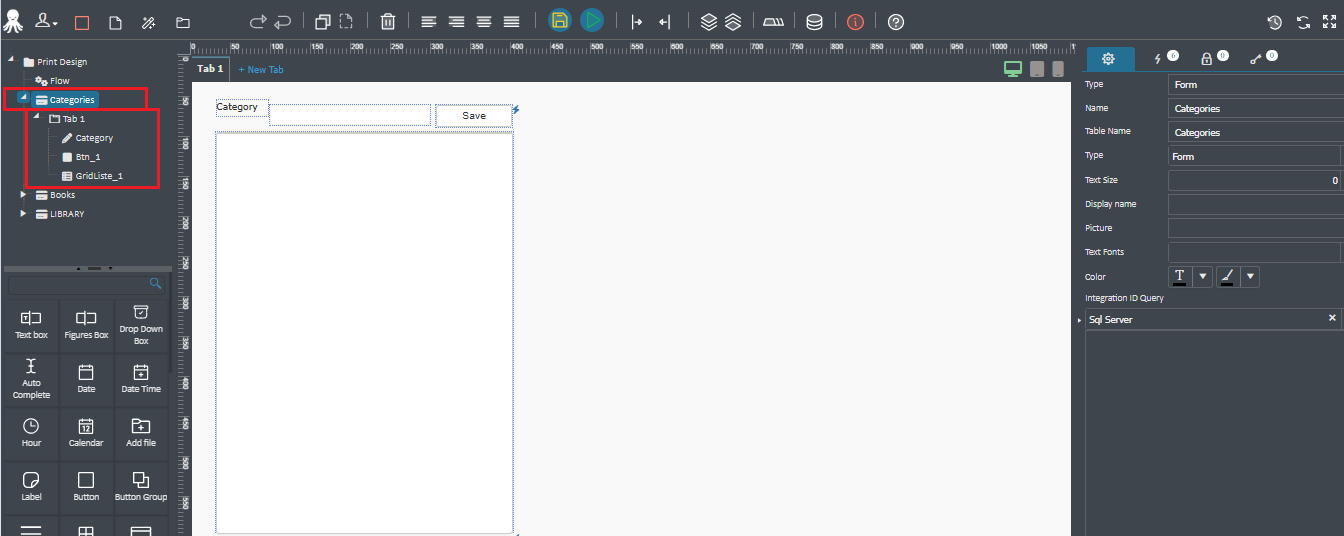Click the octopus logo icon
The width and height of the screenshot is (1344, 536).
click(13, 21)
